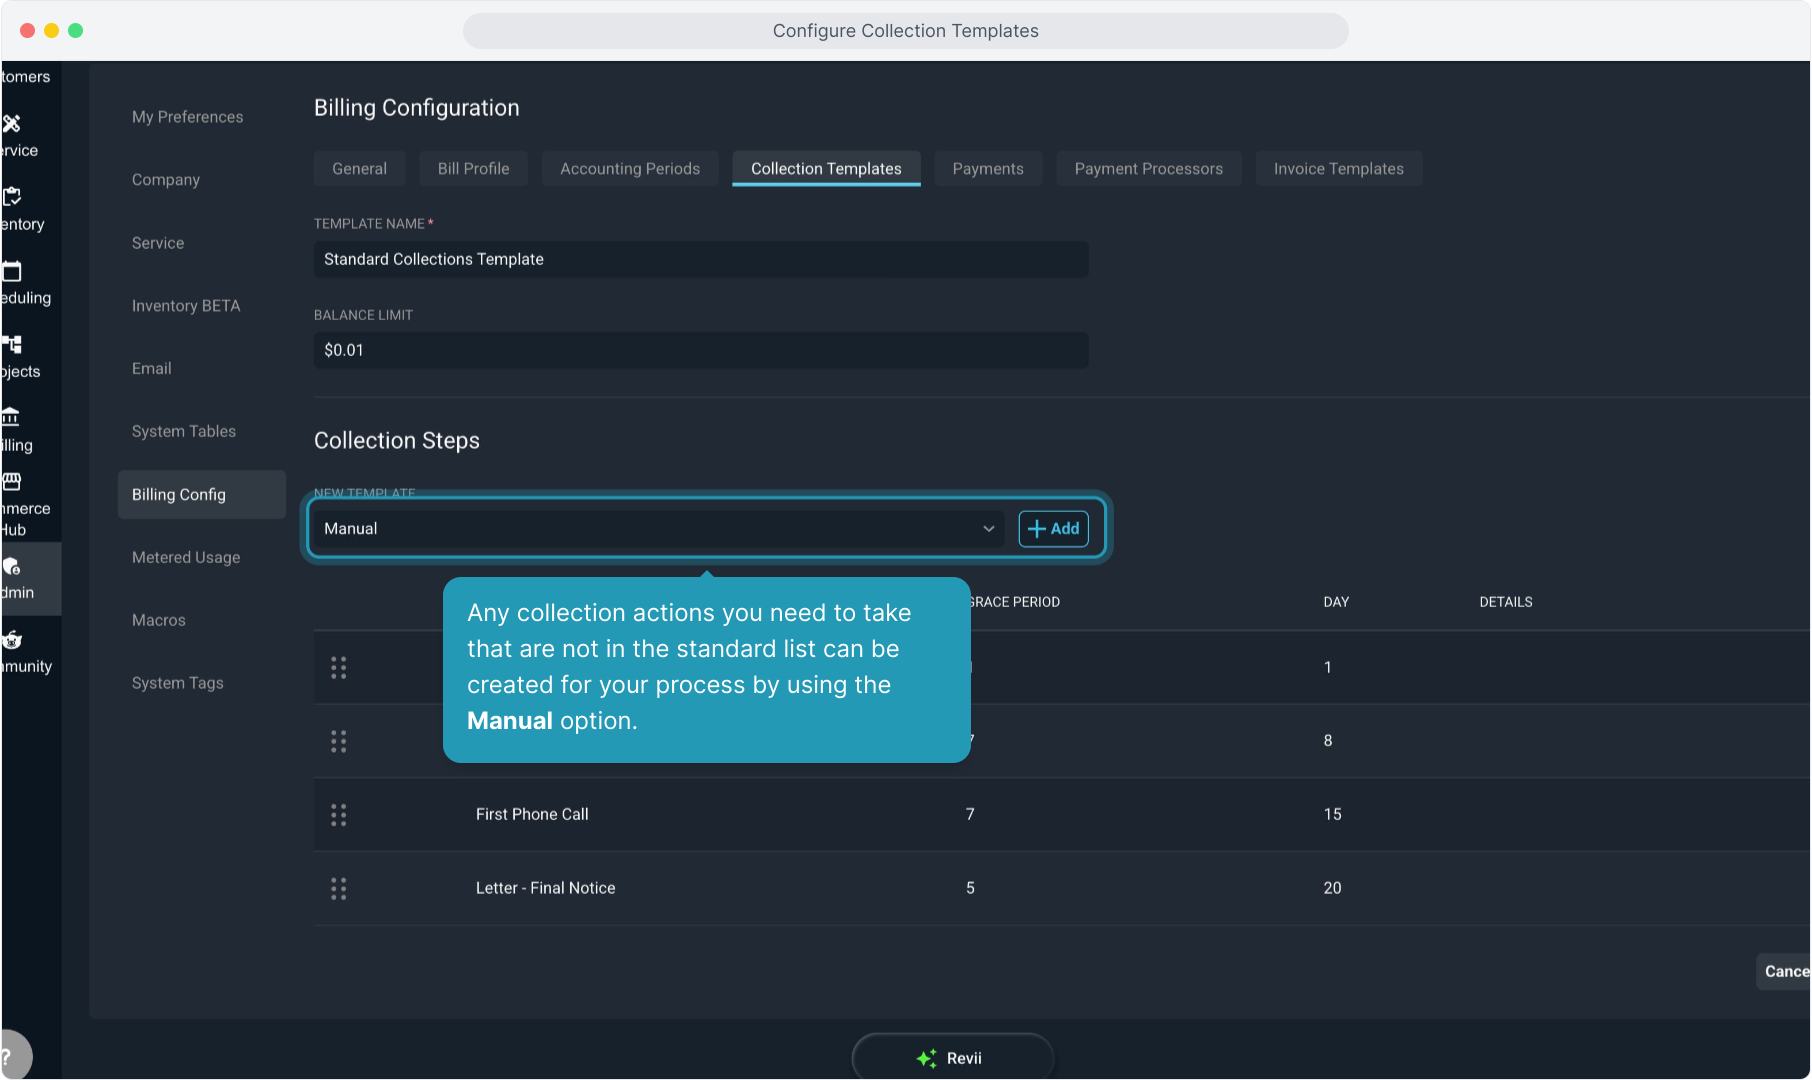Open the Invoice Templates tab
The image size is (1812, 1080).
(1338, 169)
